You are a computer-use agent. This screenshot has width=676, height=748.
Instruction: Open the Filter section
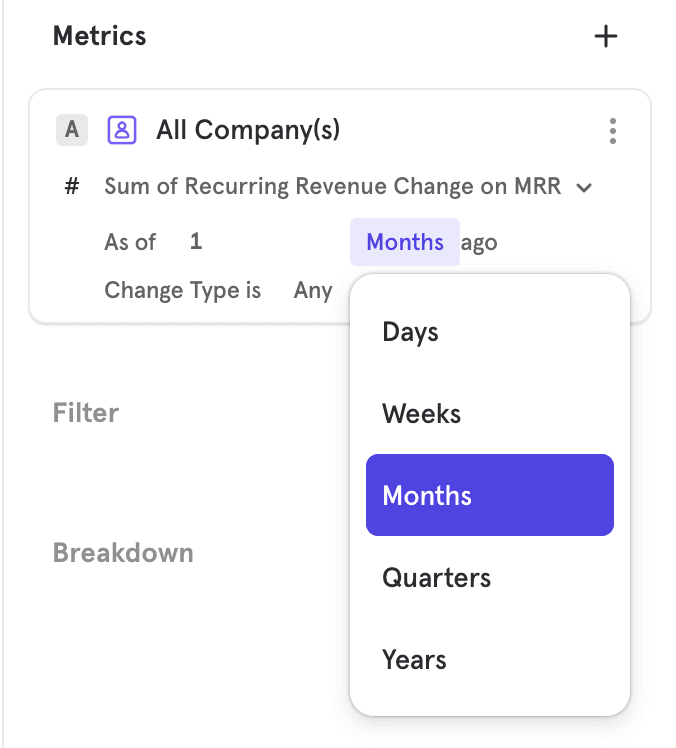tap(86, 413)
